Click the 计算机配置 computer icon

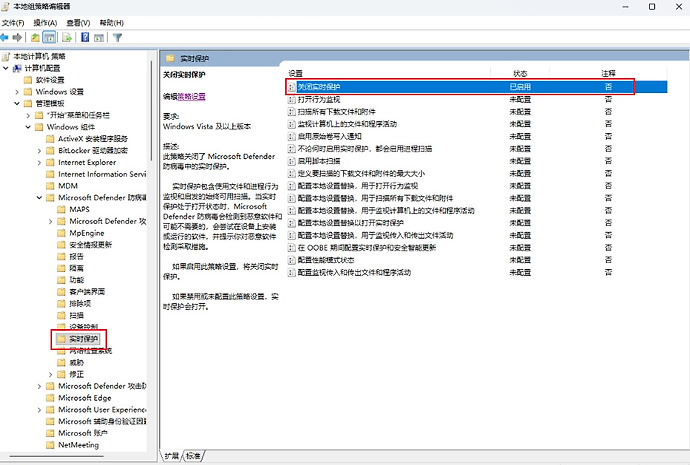click(x=17, y=68)
